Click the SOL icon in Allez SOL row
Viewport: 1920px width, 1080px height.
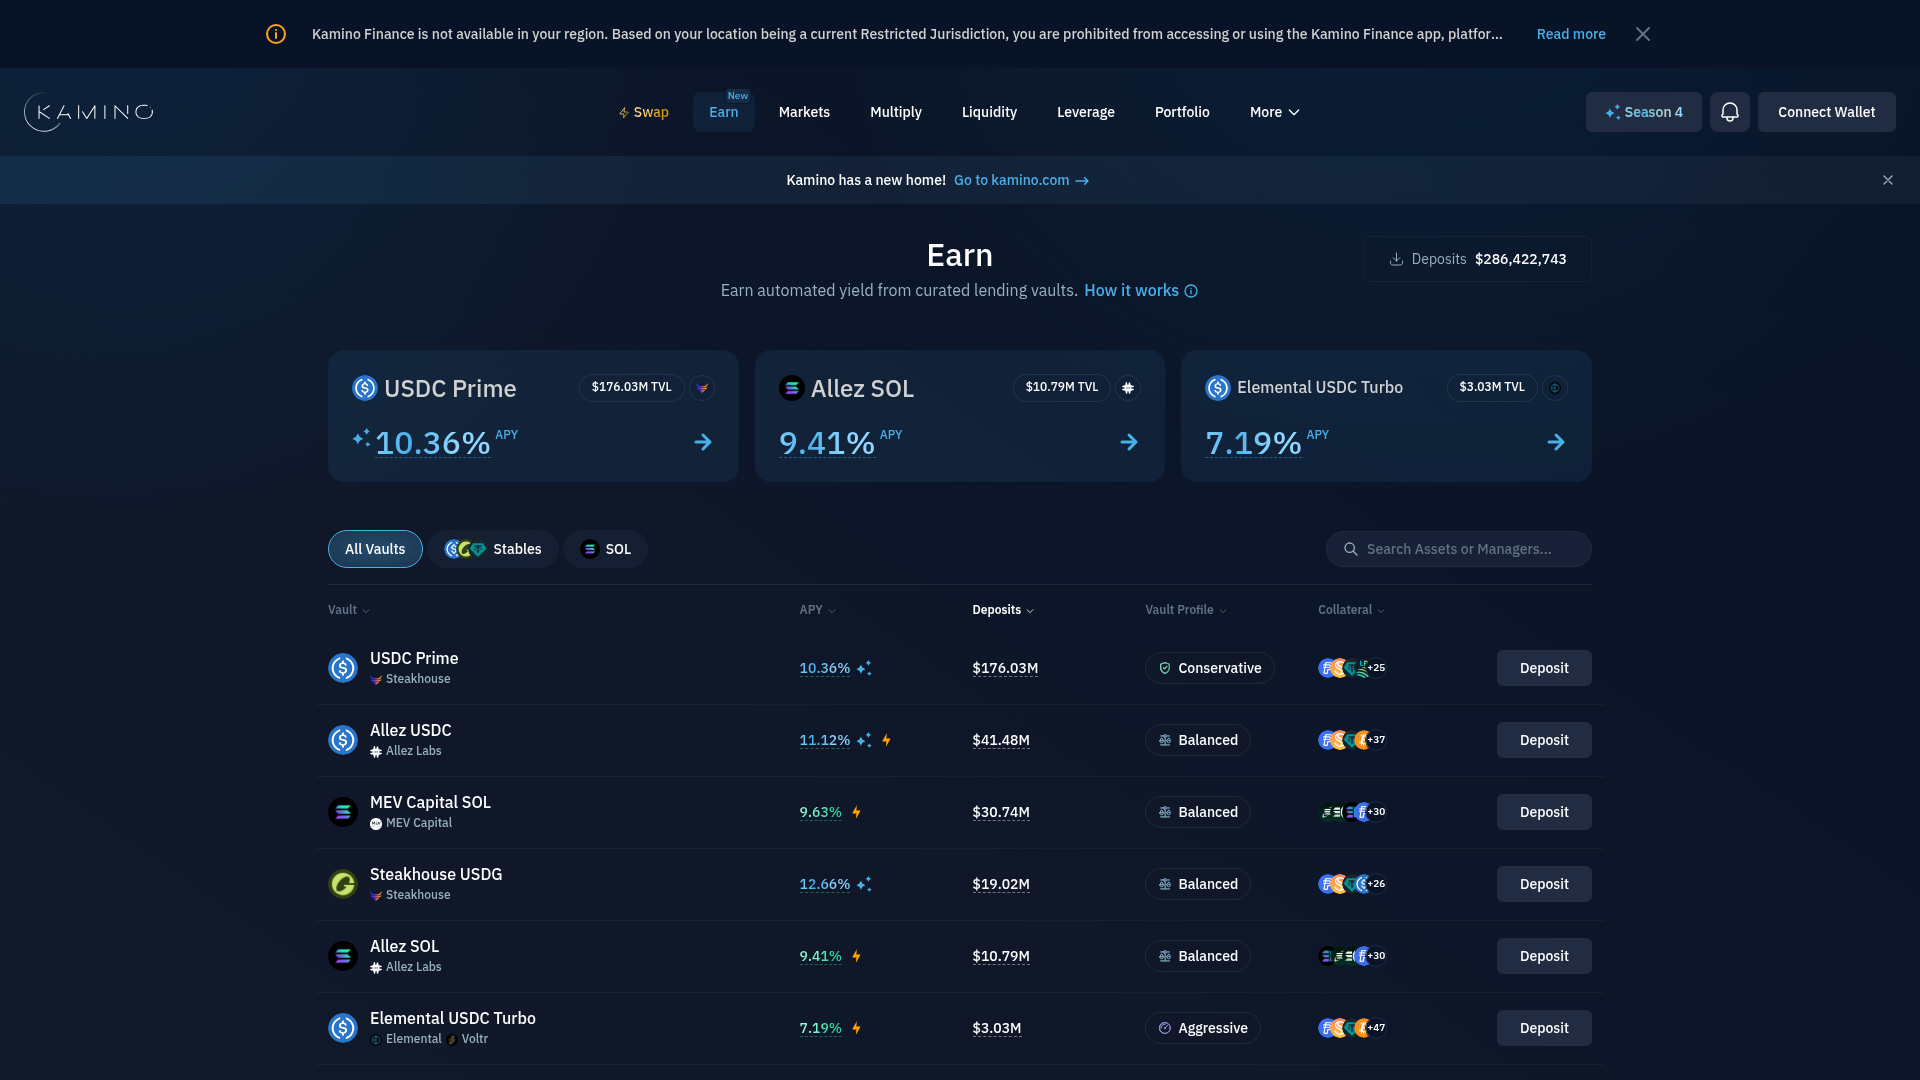click(x=343, y=956)
